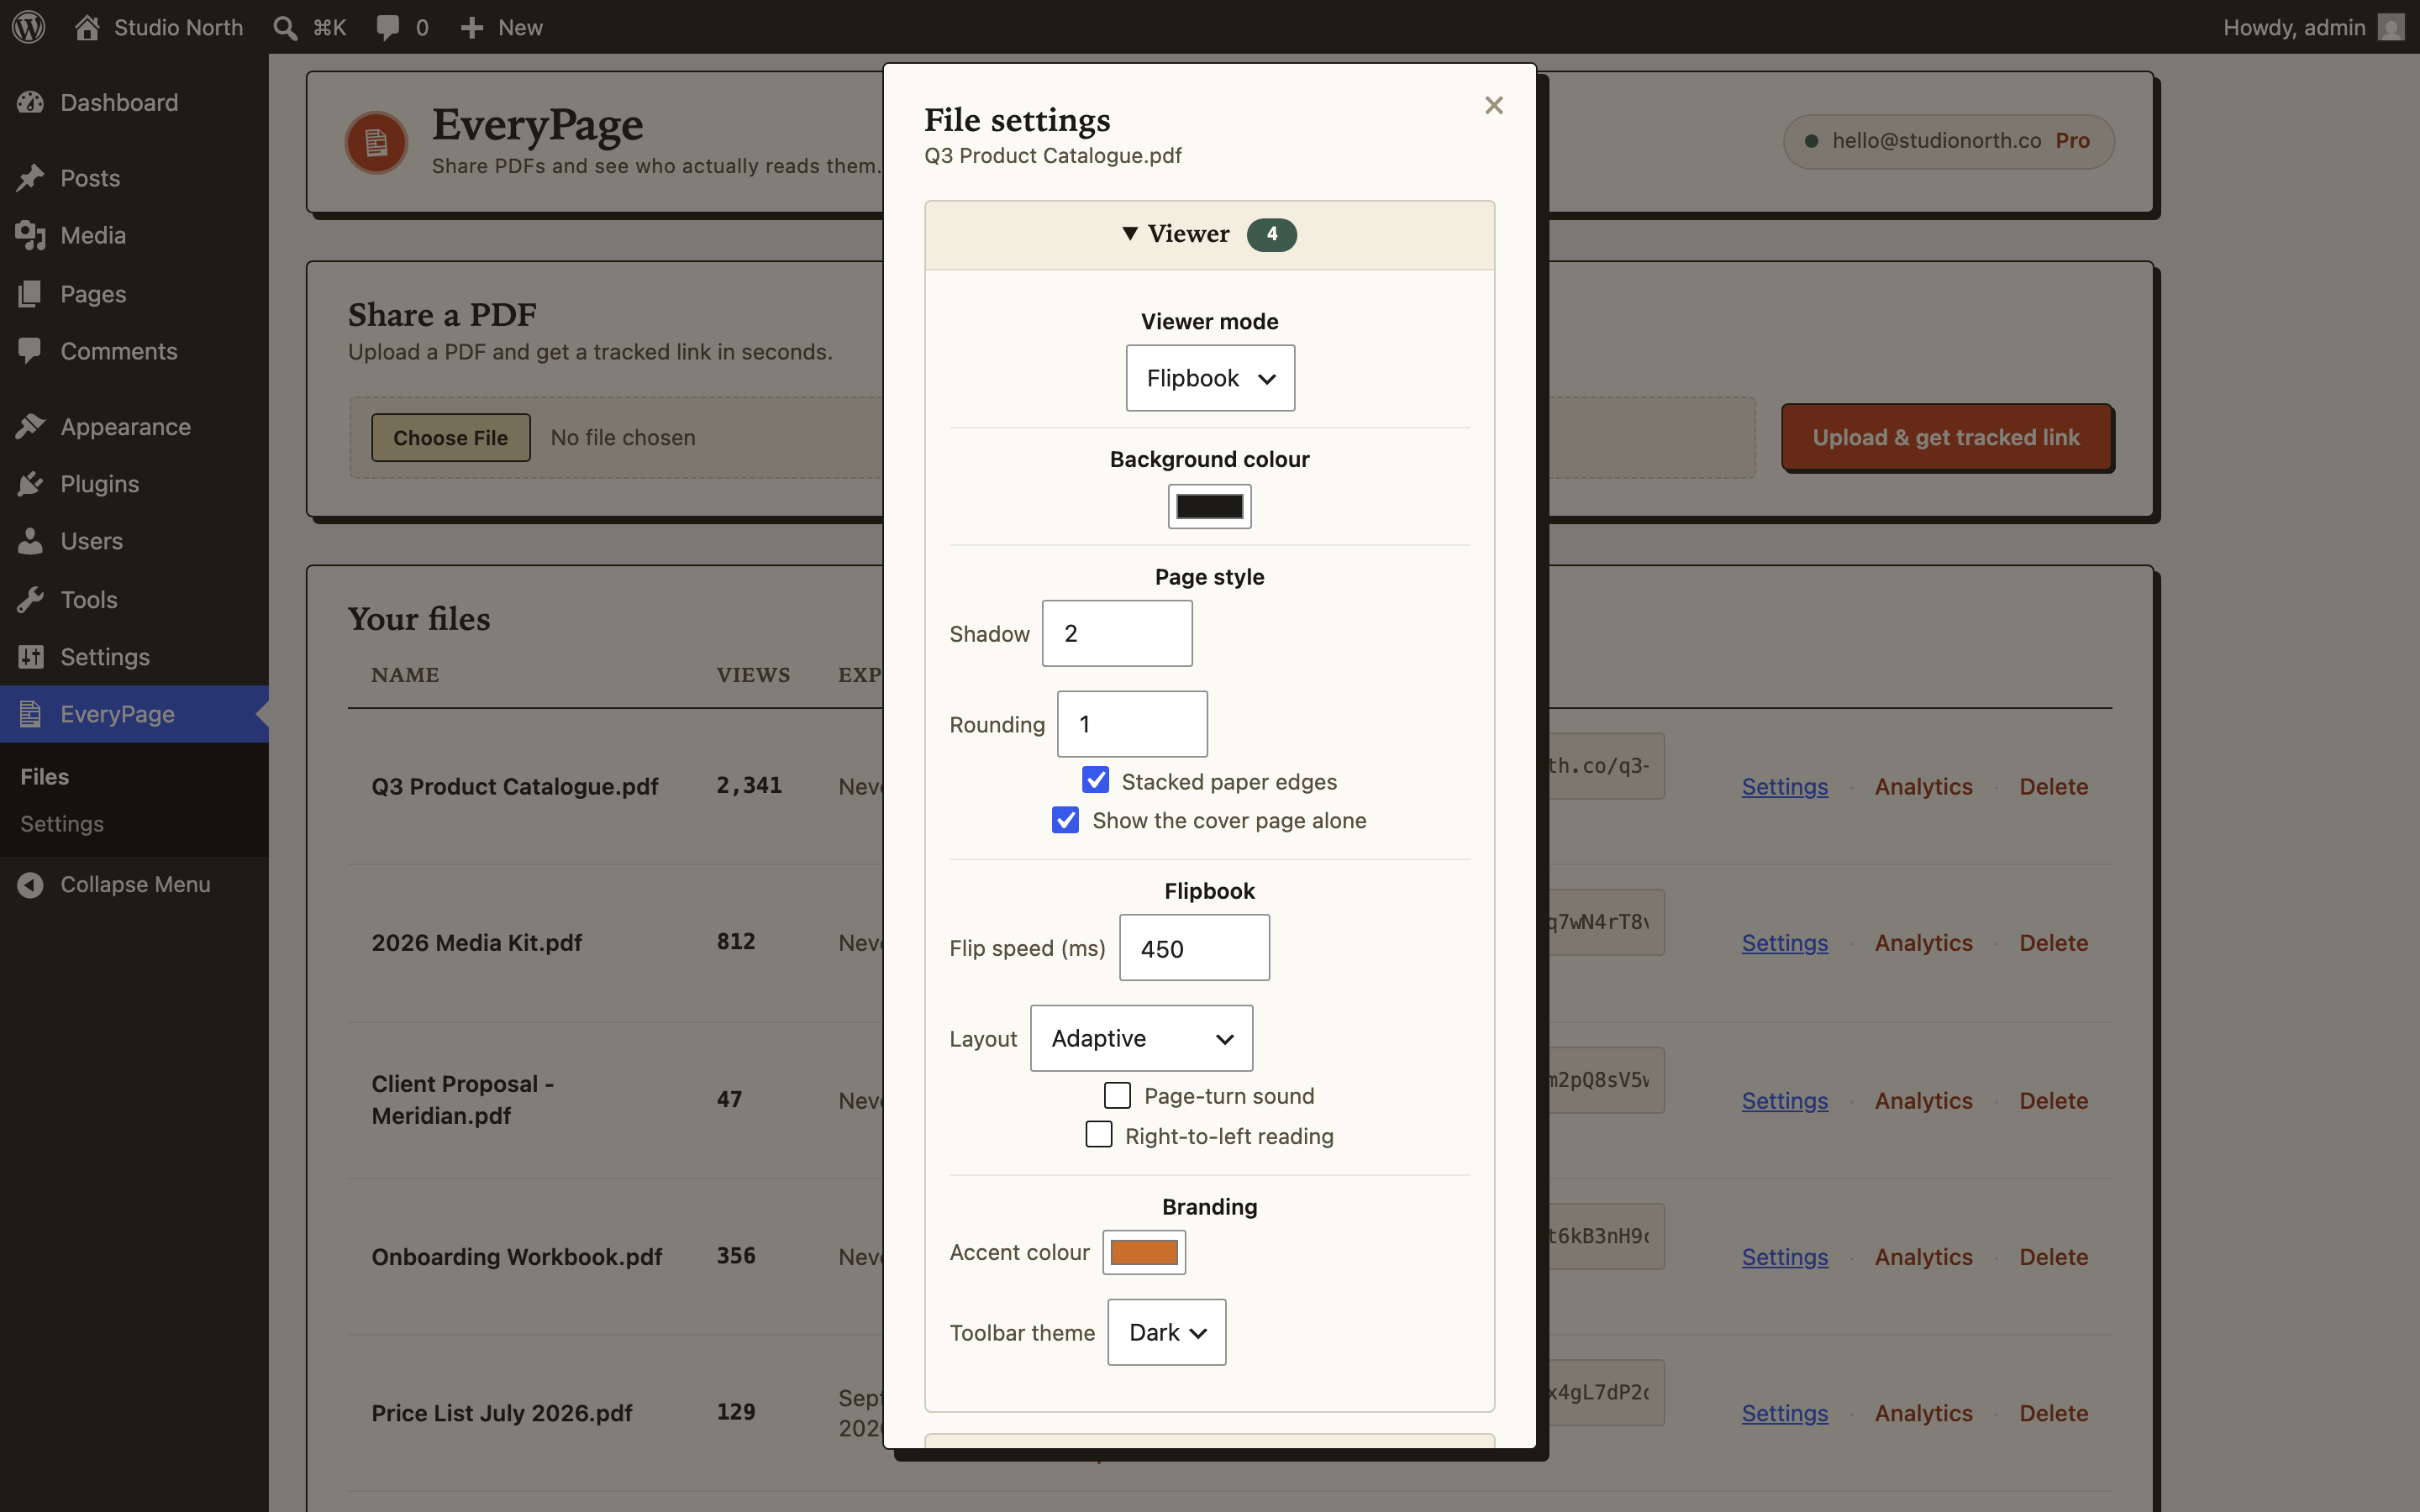
Task: Click the WordPress logo icon
Action: pos(29,27)
